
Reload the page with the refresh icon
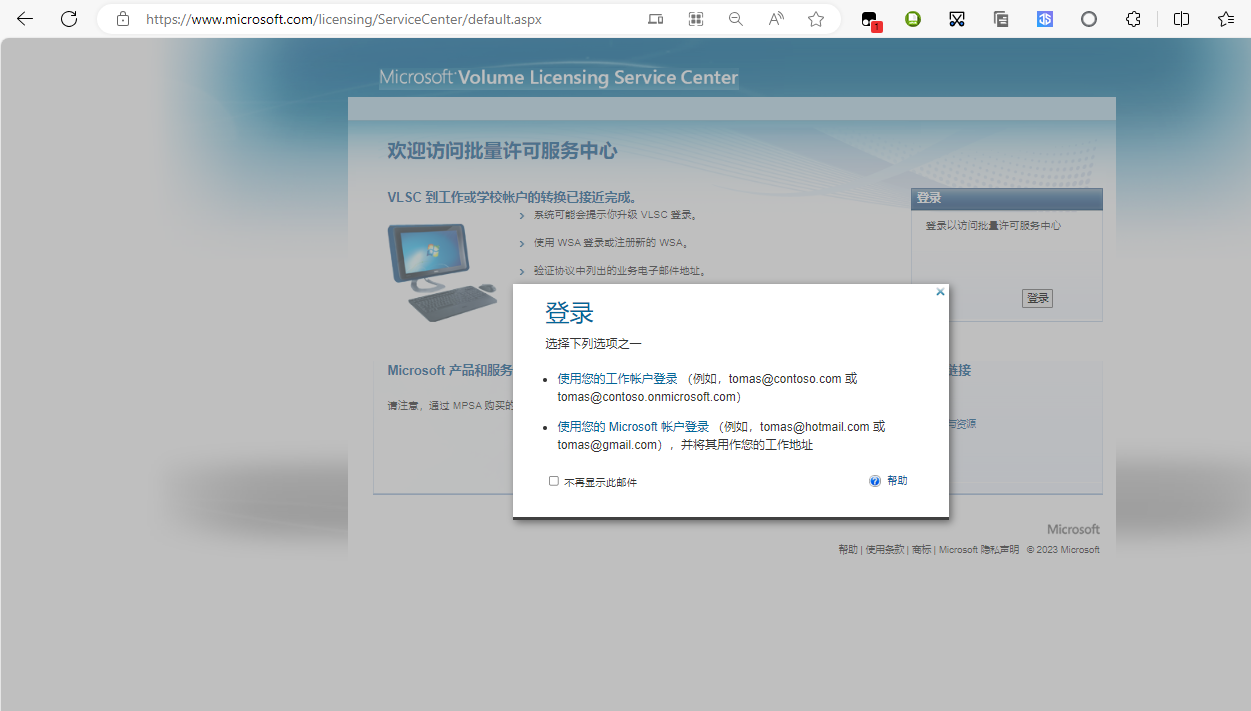coord(69,19)
